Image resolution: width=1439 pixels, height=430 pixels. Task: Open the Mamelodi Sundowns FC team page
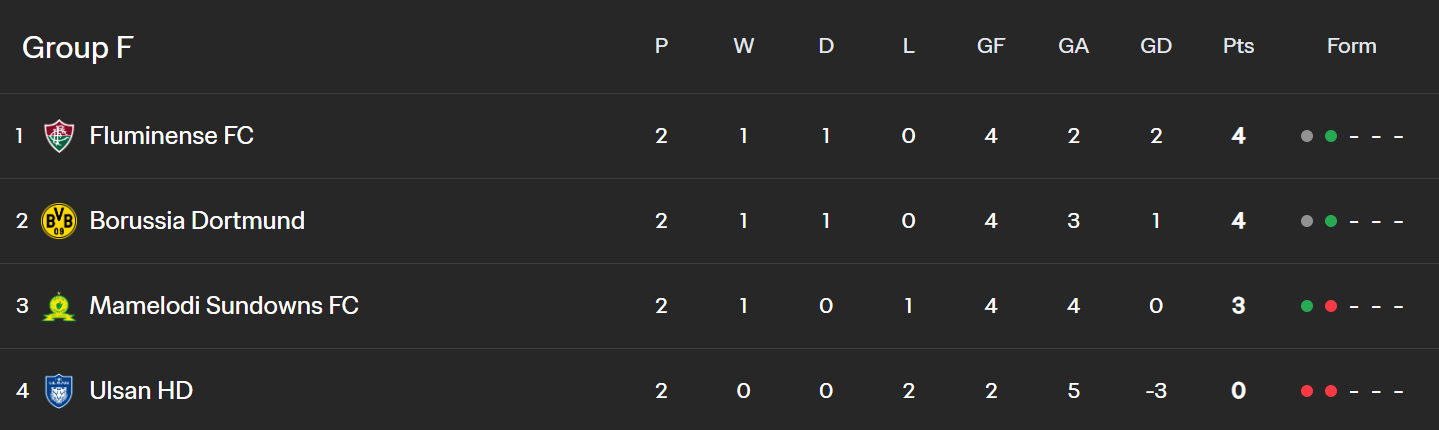click(x=224, y=306)
